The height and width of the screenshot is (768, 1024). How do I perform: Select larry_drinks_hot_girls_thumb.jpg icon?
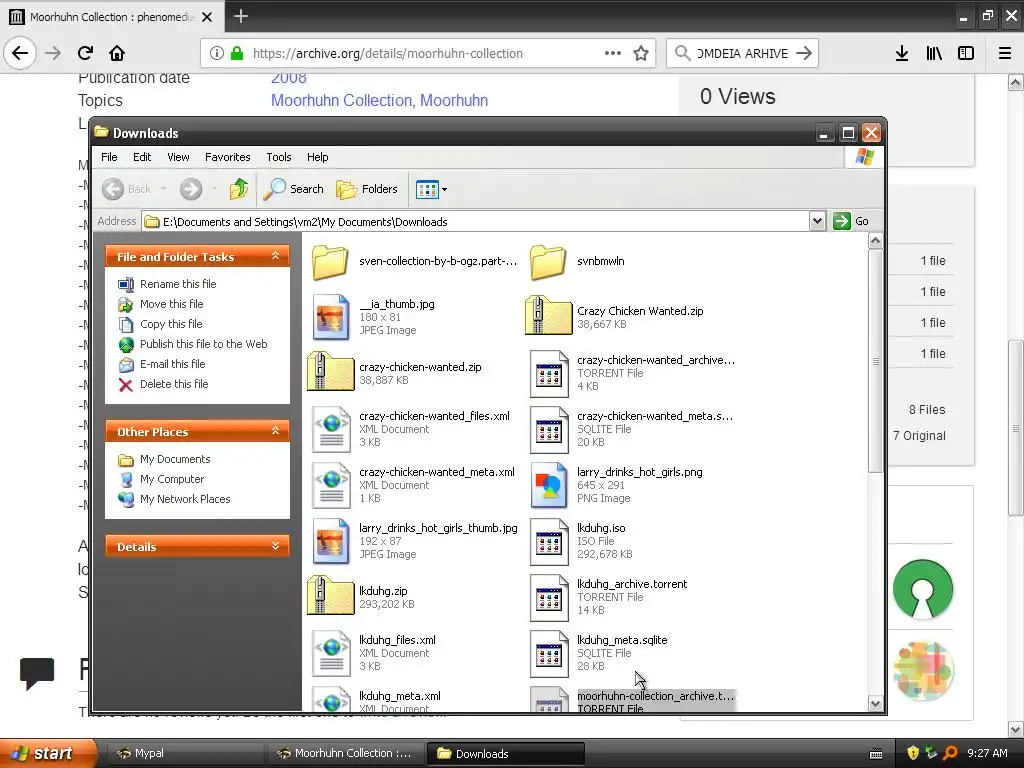pos(330,541)
